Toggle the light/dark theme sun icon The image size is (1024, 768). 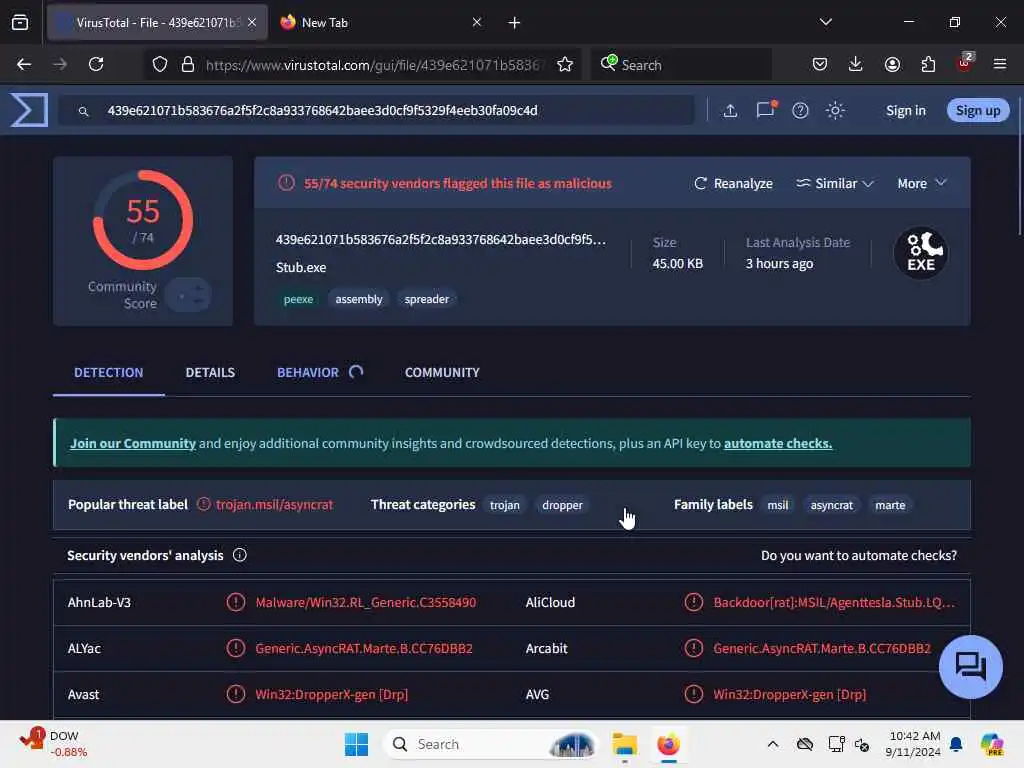coord(835,110)
